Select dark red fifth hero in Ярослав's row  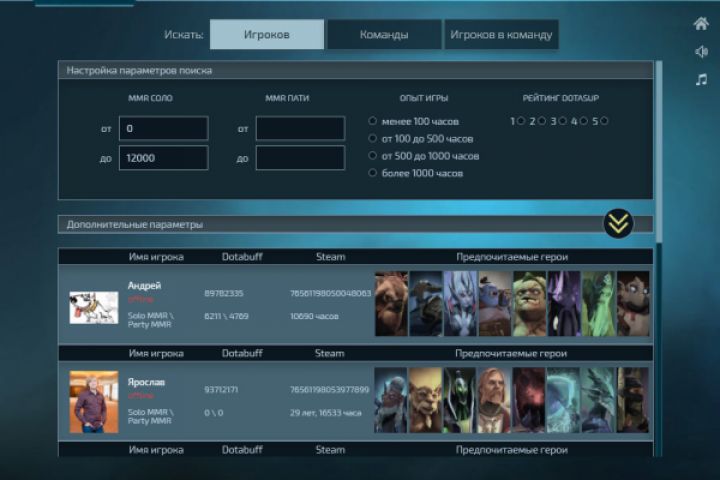click(x=529, y=400)
